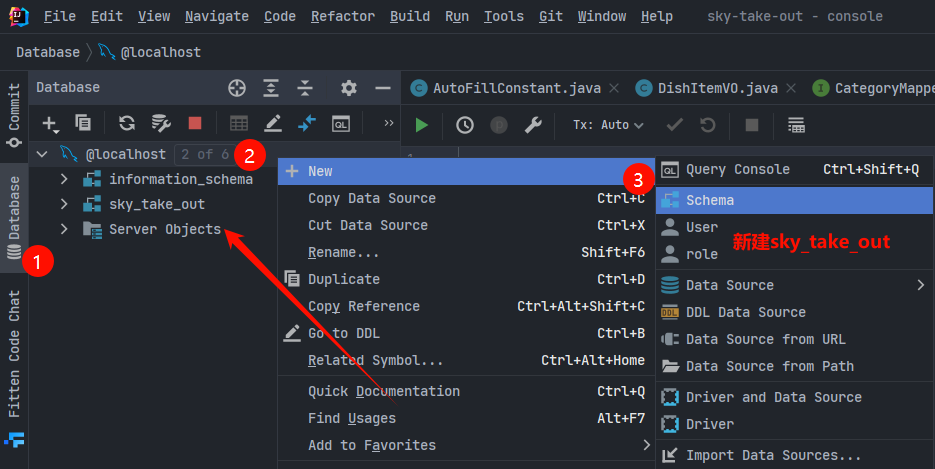The height and width of the screenshot is (469, 935).
Task: Click the New data source plus icon
Action: pos(49,123)
